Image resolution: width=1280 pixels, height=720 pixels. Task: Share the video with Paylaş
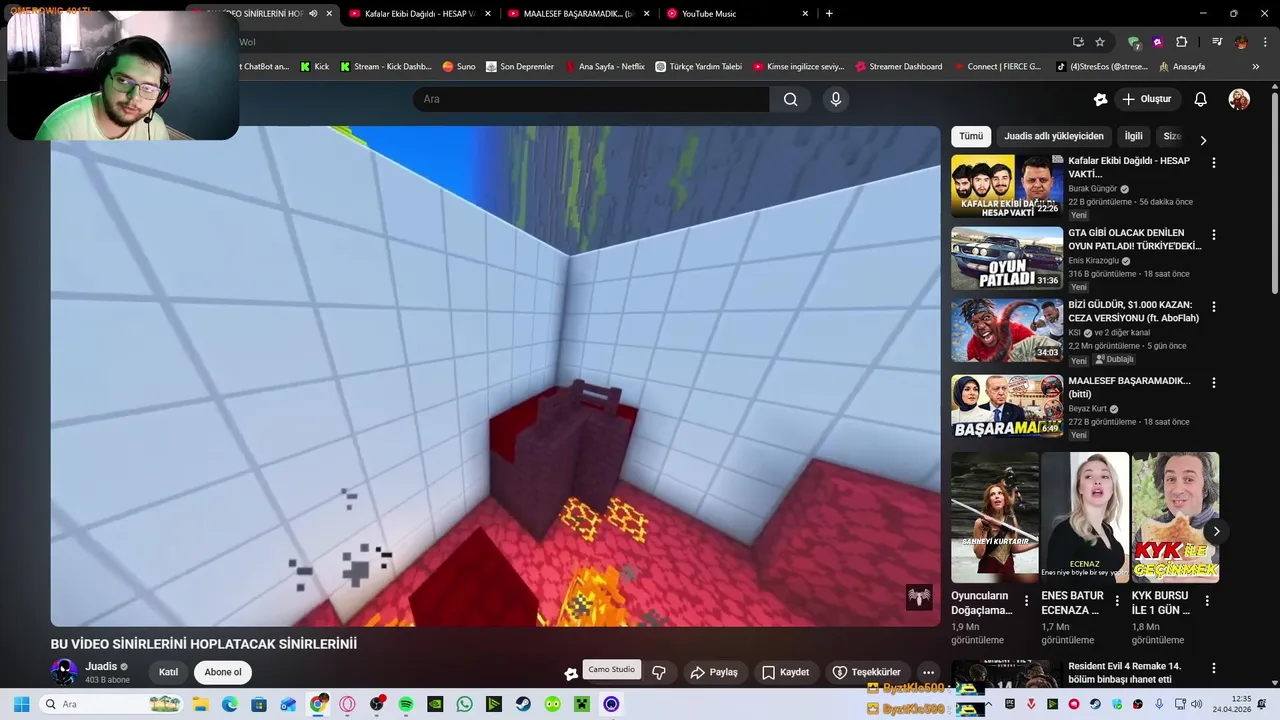pyautogui.click(x=714, y=672)
